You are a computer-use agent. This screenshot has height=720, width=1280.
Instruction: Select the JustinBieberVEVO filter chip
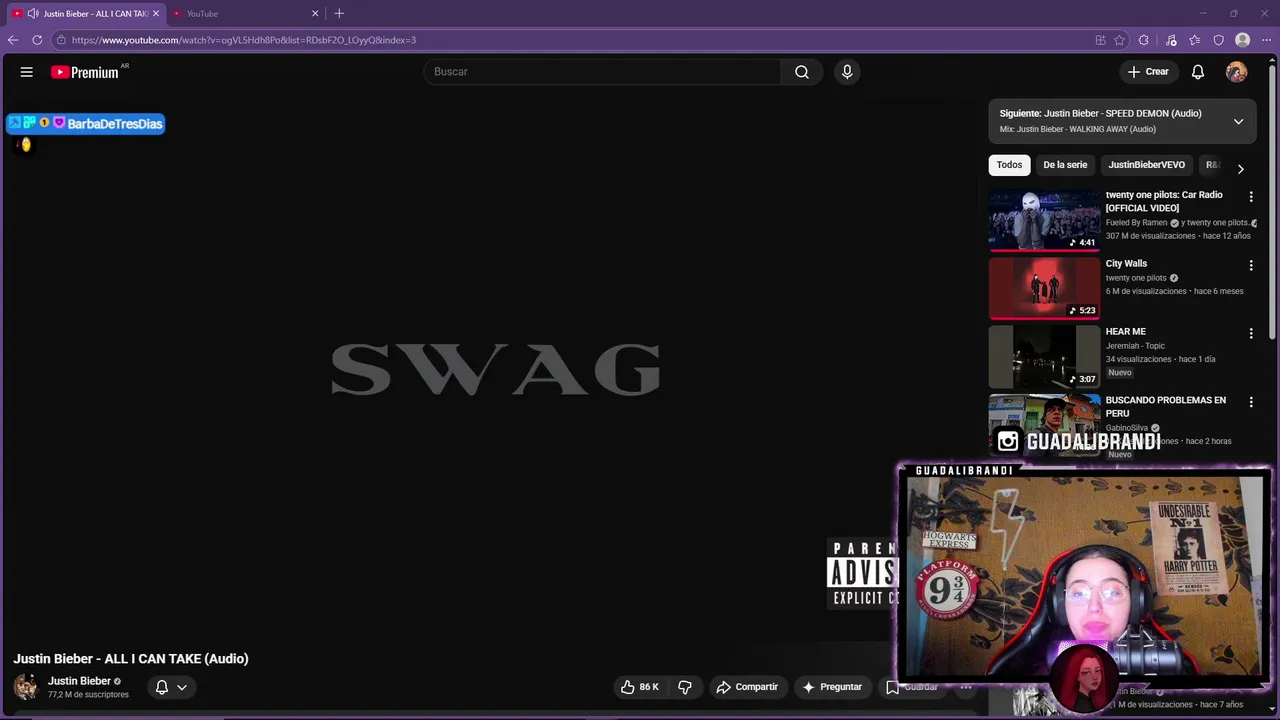[x=1146, y=165]
